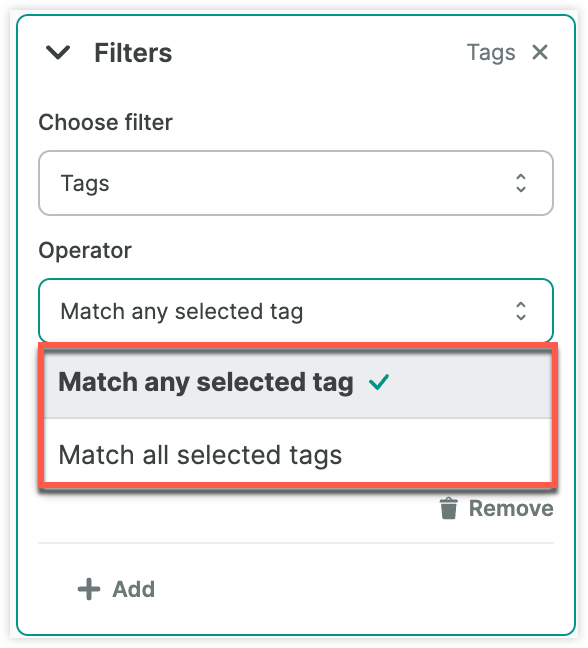Click the trash can icon

[x=449, y=508]
